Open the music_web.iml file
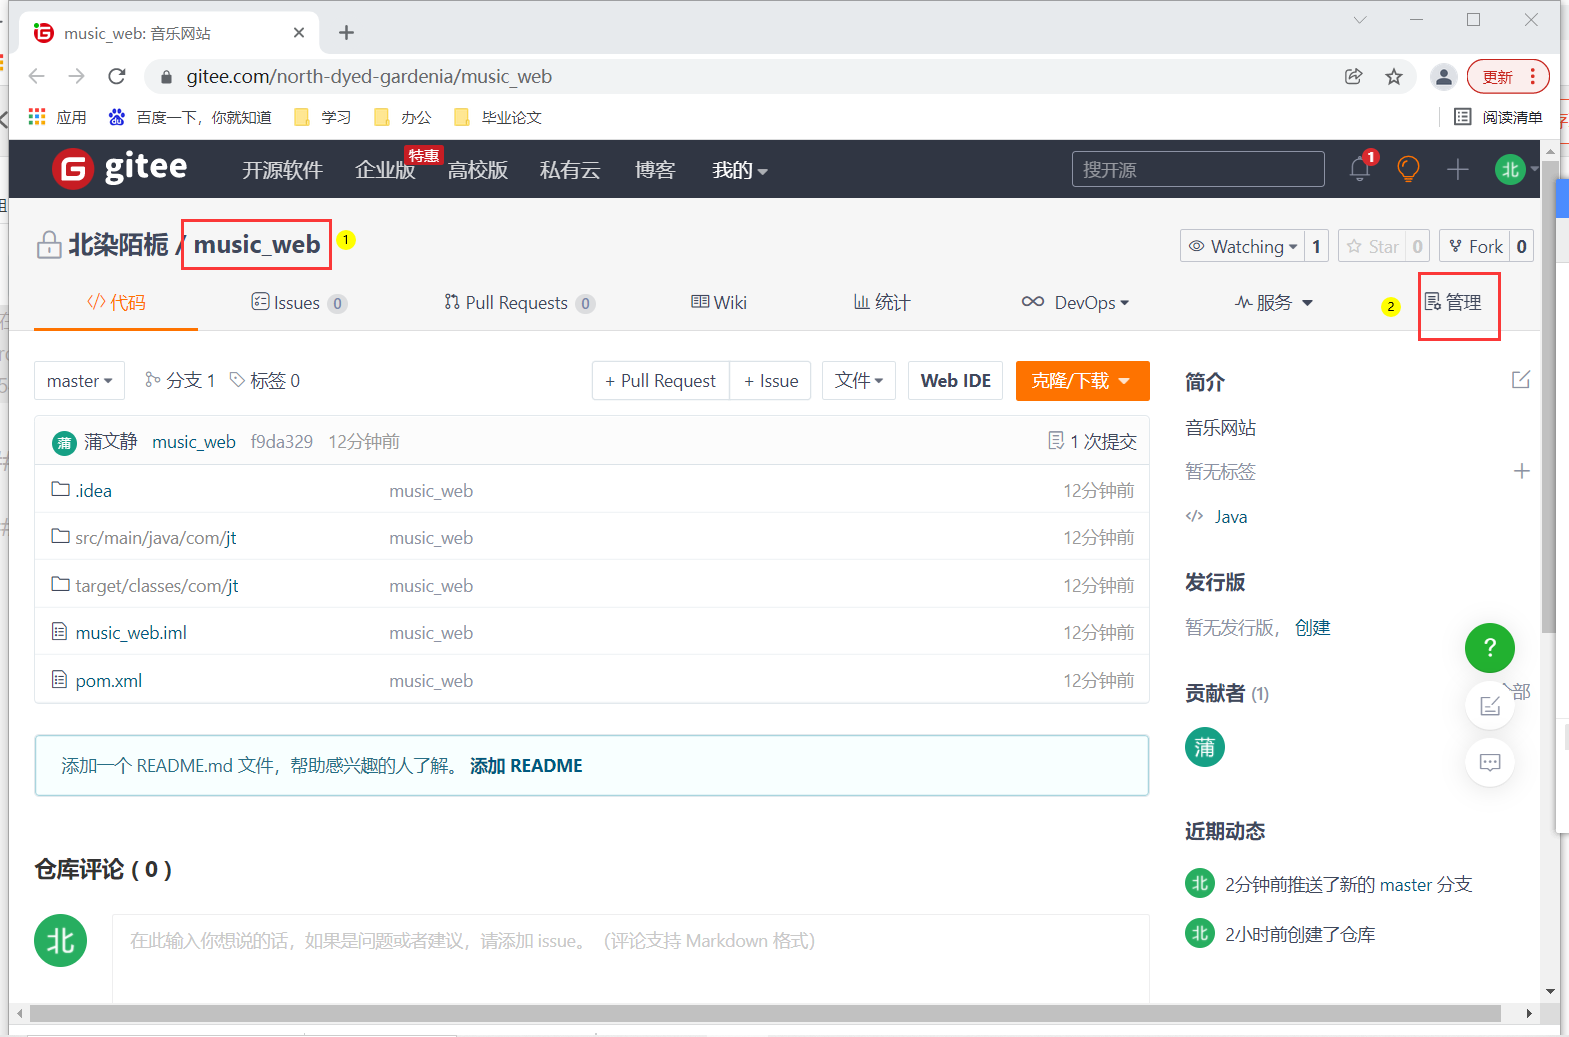Screen dimensions: 1569x1037 click(x=131, y=633)
